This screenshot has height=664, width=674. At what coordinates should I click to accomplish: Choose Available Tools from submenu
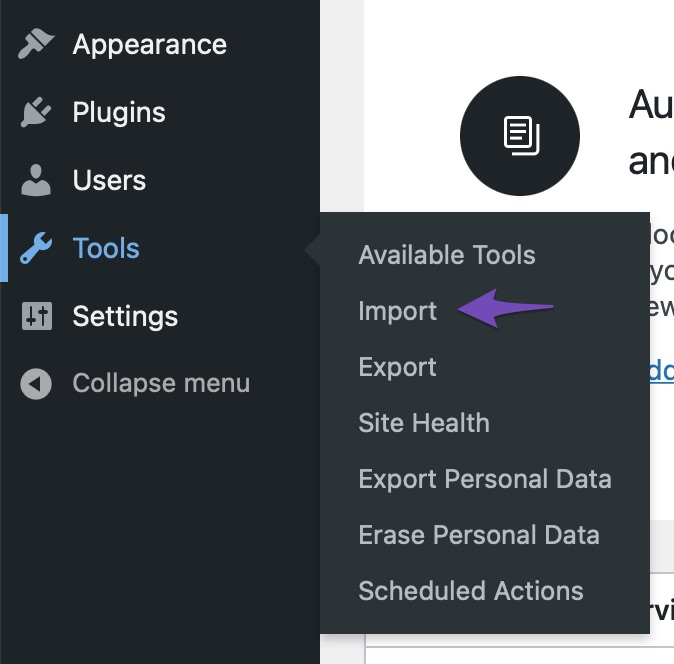[x=447, y=255]
